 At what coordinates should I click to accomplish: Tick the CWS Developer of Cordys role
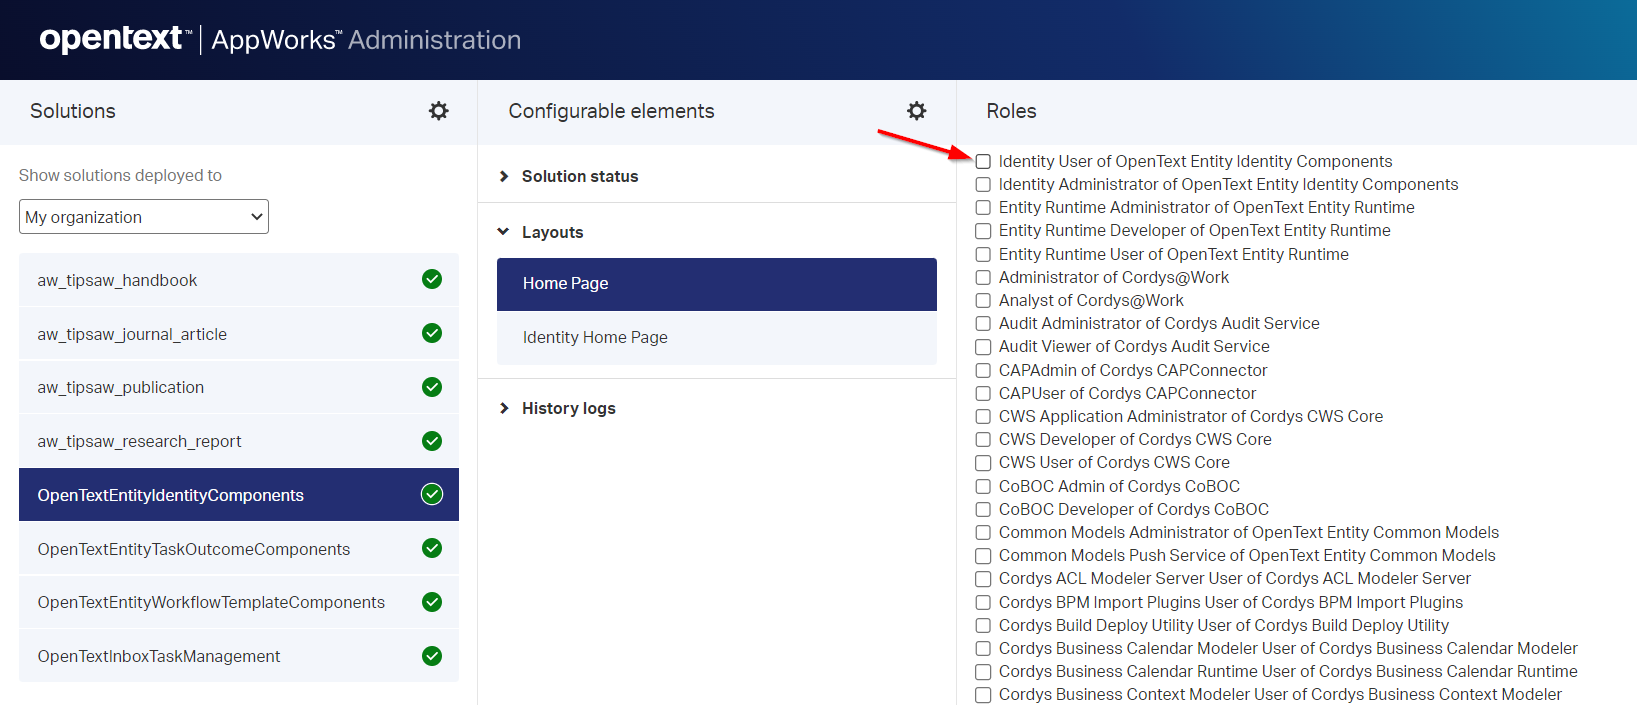pyautogui.click(x=983, y=440)
